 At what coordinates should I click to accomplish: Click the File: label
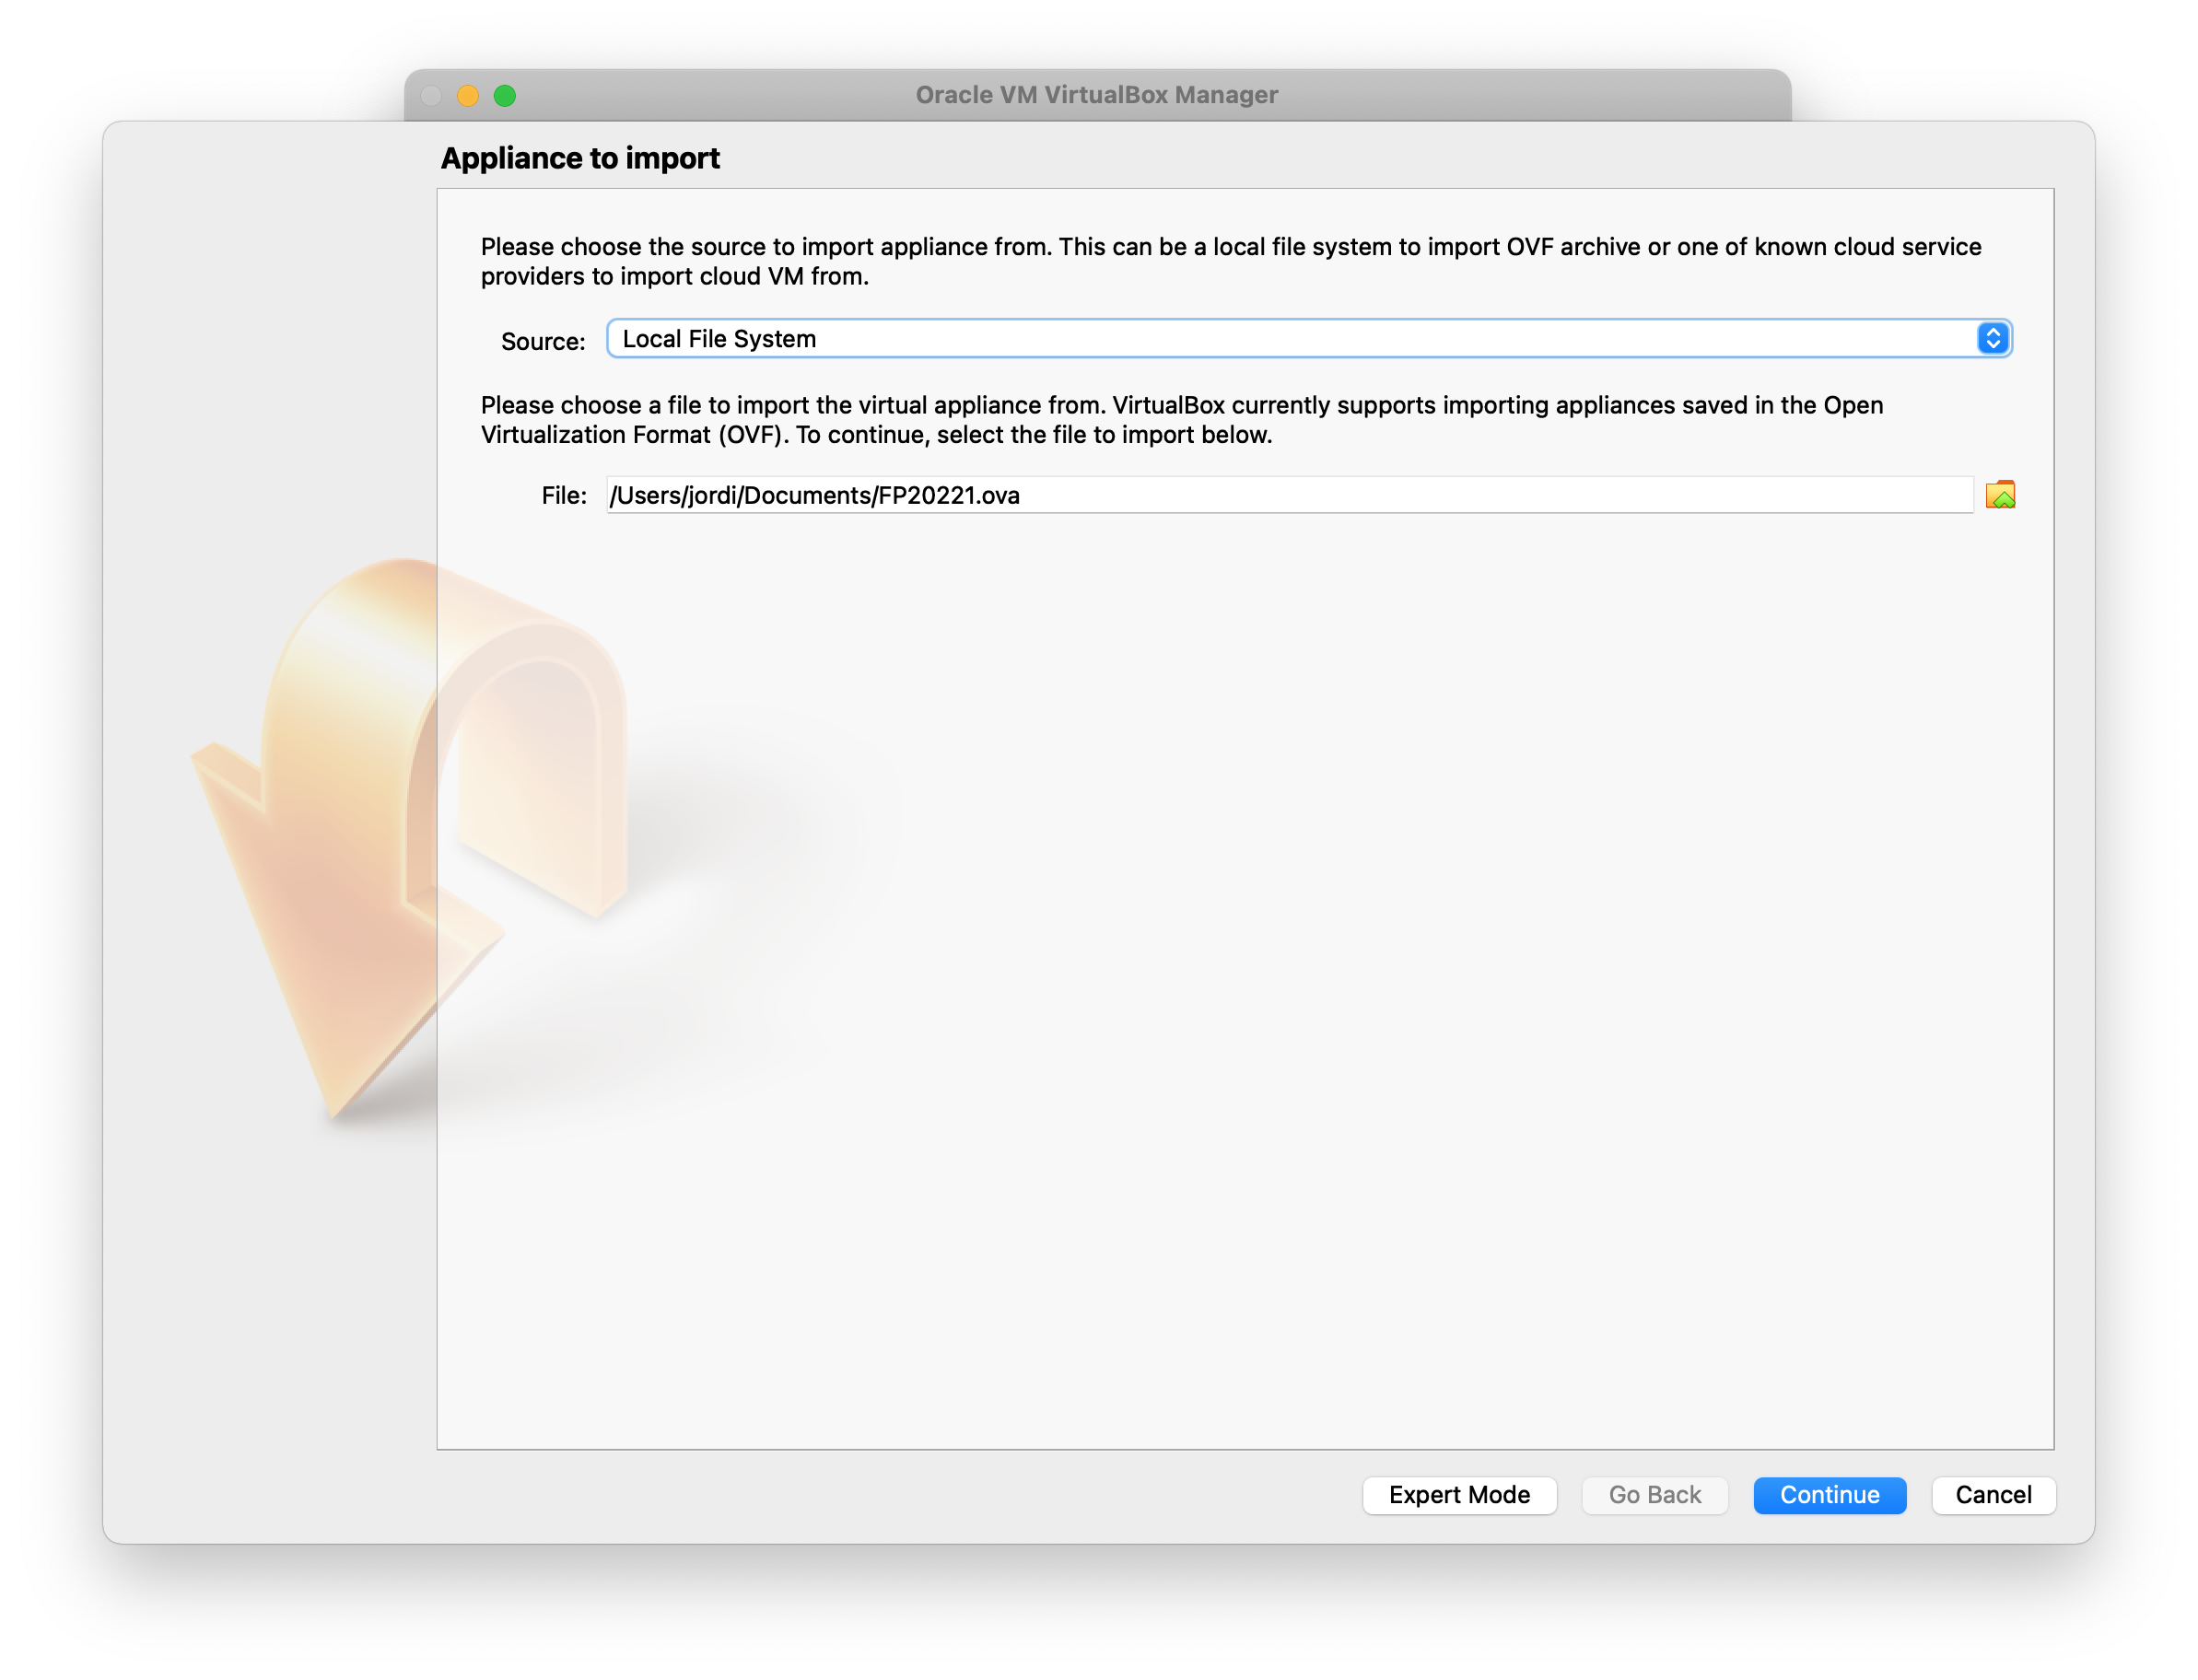(564, 496)
